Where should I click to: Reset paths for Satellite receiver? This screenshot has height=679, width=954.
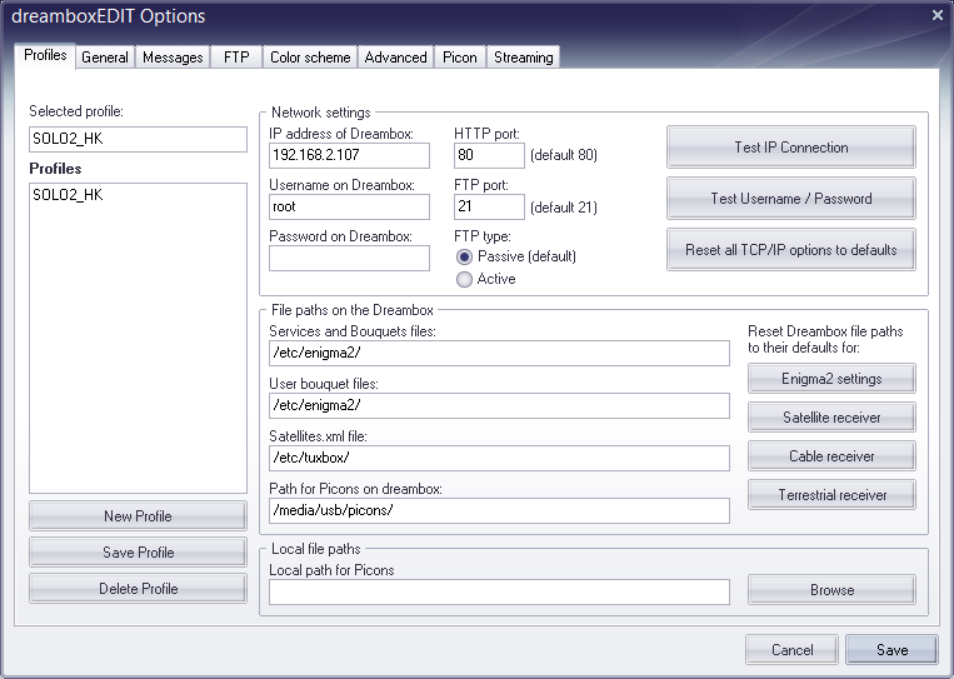click(x=832, y=417)
